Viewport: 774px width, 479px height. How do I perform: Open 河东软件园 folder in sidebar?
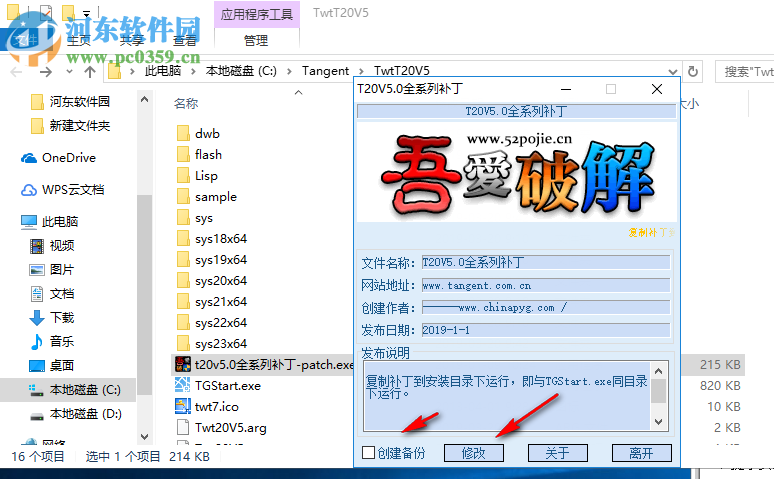coord(70,102)
